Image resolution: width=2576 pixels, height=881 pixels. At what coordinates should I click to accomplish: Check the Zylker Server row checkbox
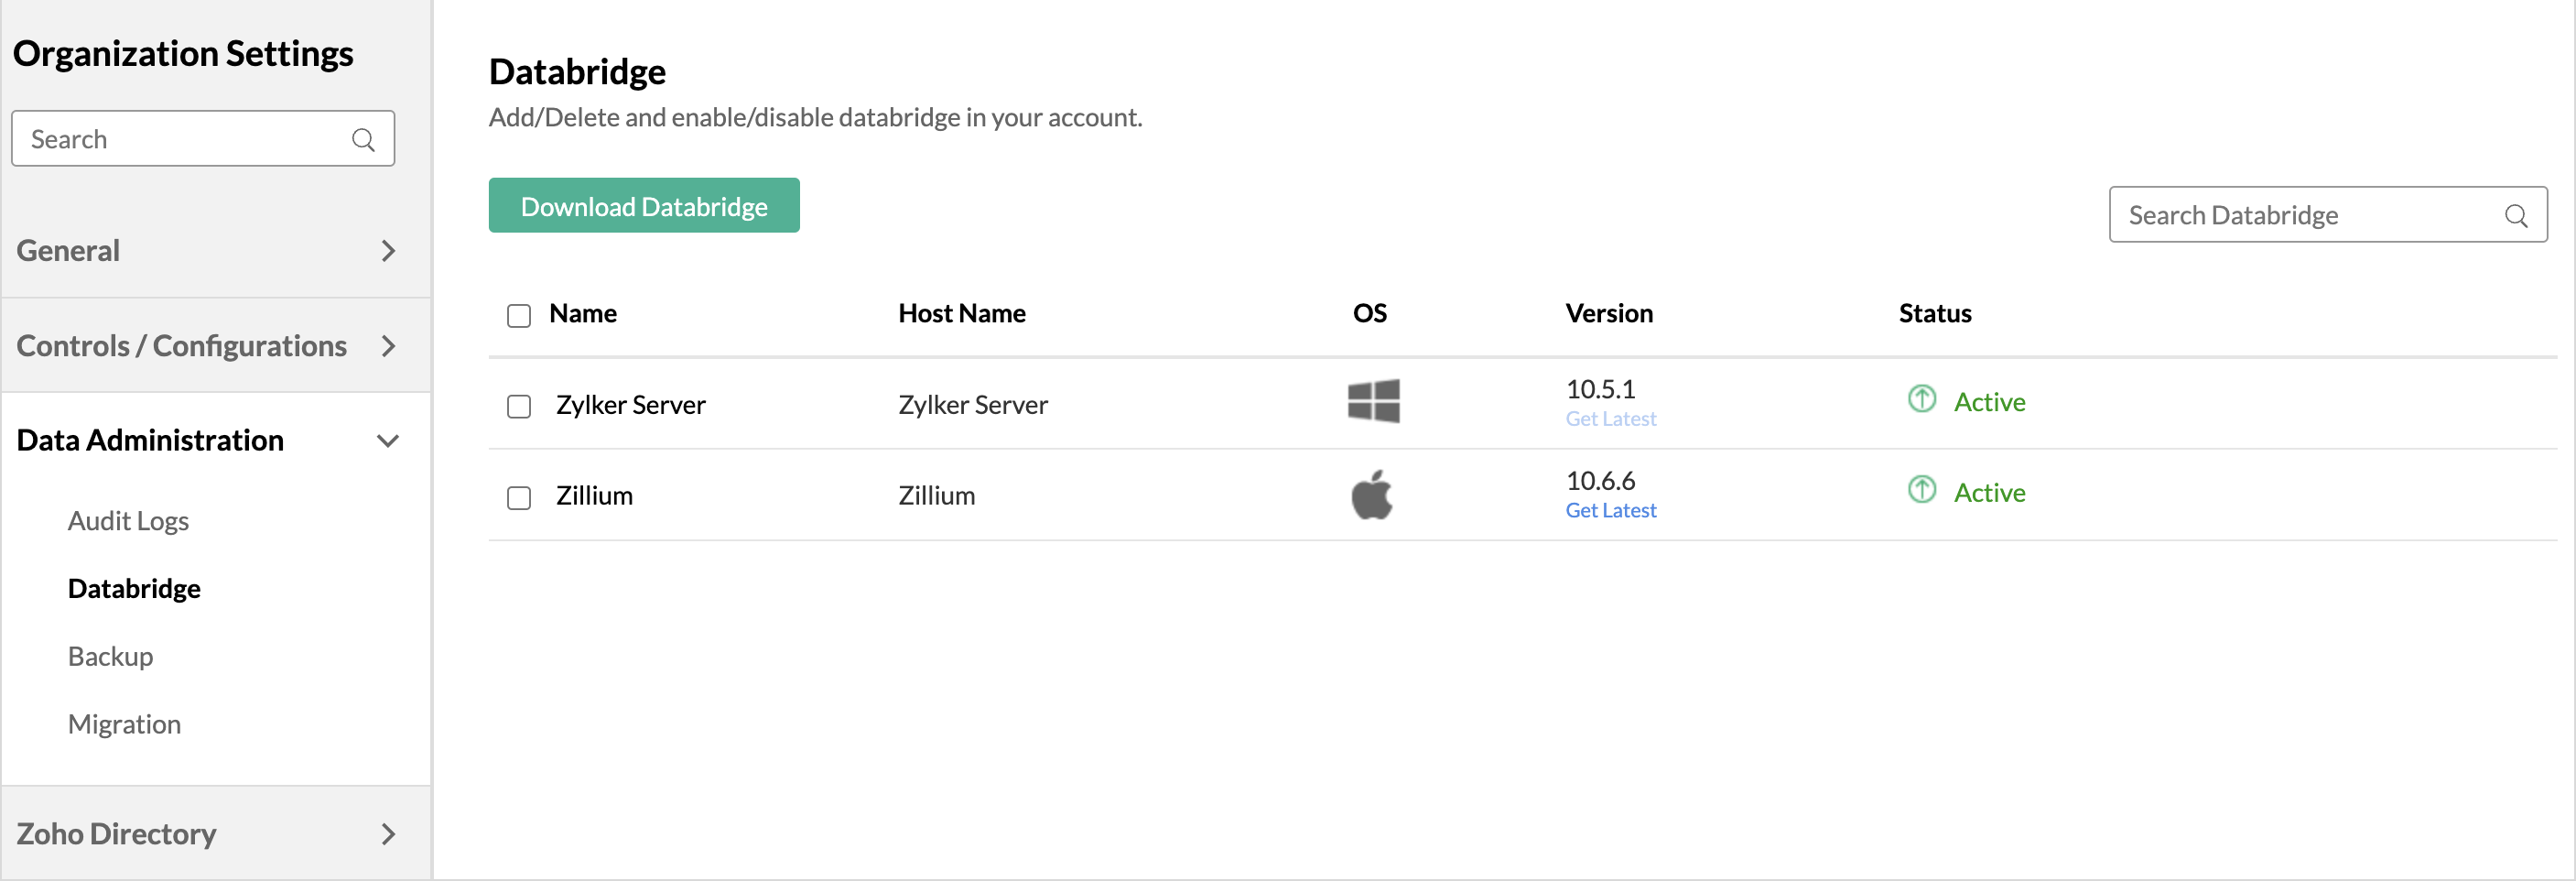518,406
